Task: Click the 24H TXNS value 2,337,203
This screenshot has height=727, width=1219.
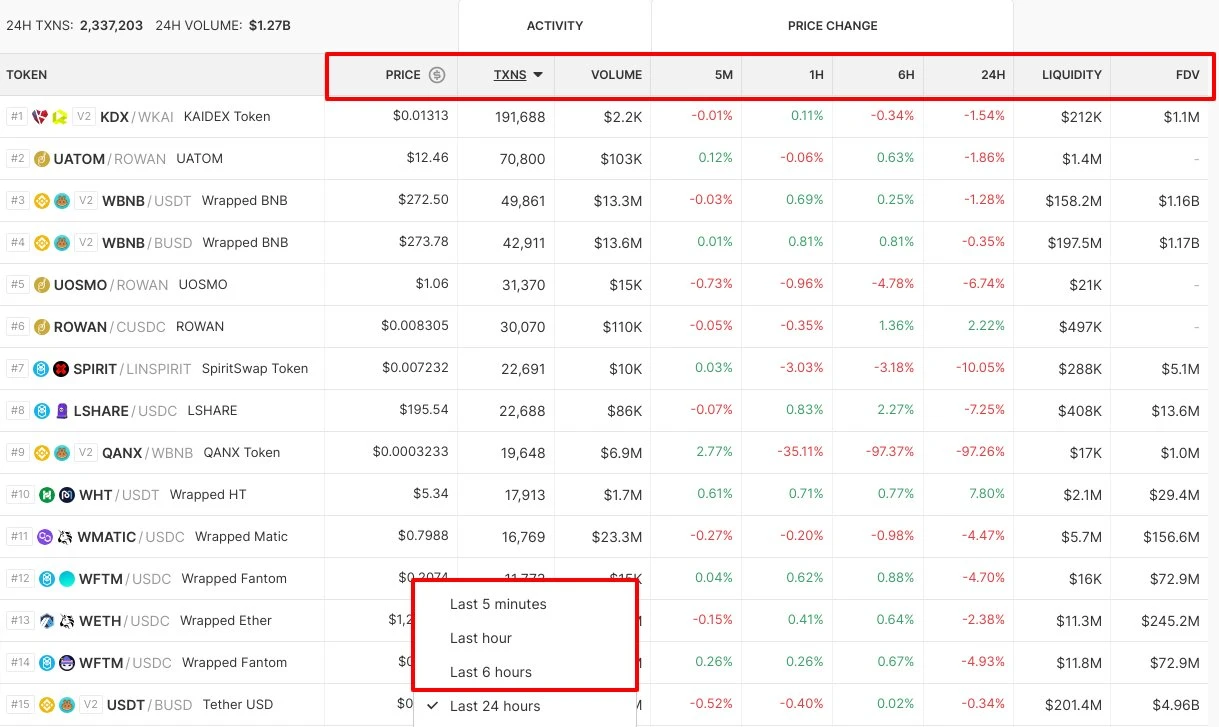Action: coord(110,25)
